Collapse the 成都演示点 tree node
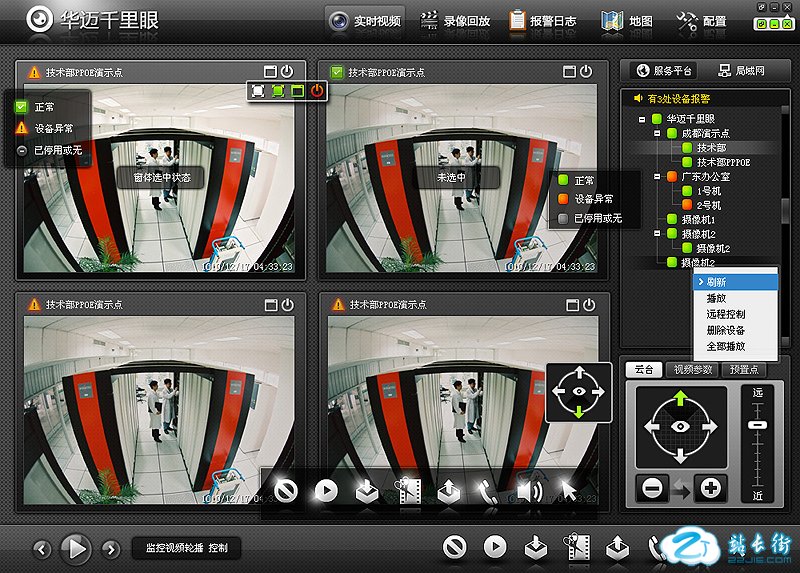 click(x=656, y=133)
